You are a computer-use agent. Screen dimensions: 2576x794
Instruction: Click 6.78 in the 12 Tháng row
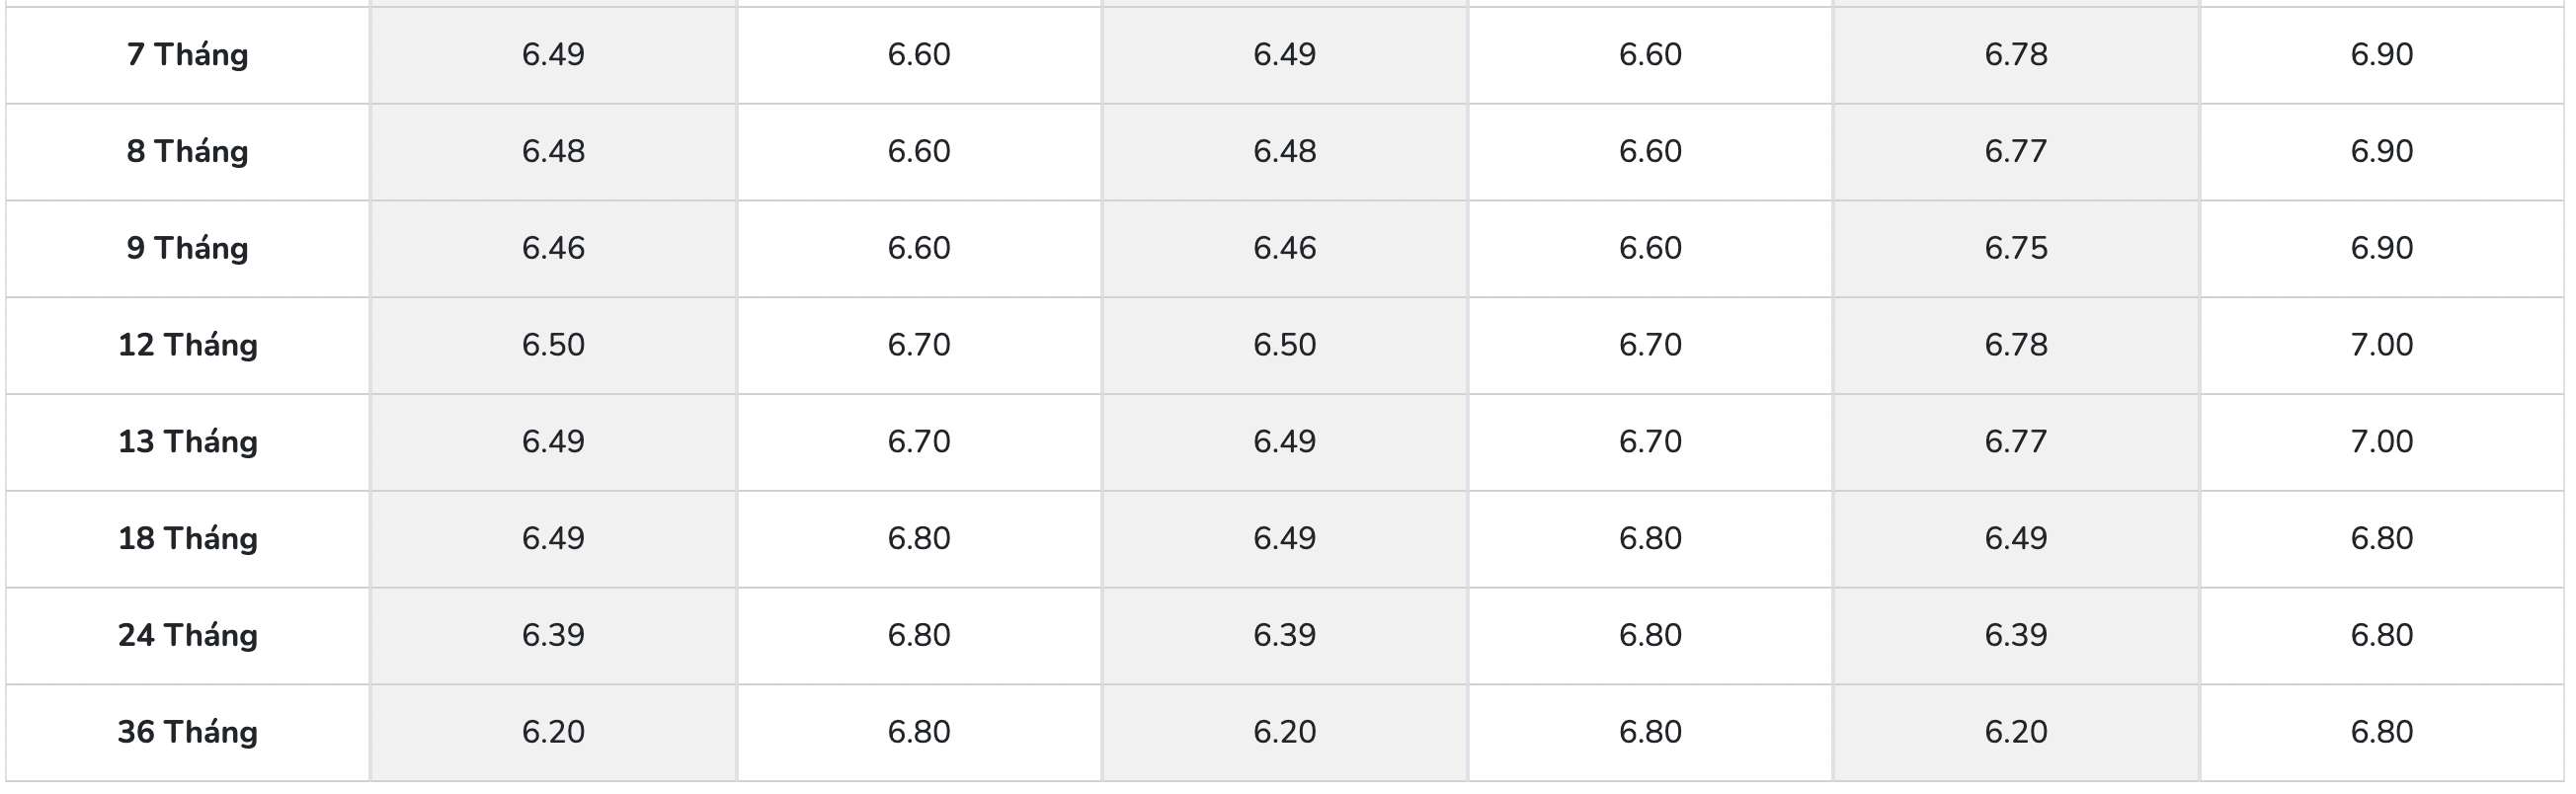point(2015,345)
